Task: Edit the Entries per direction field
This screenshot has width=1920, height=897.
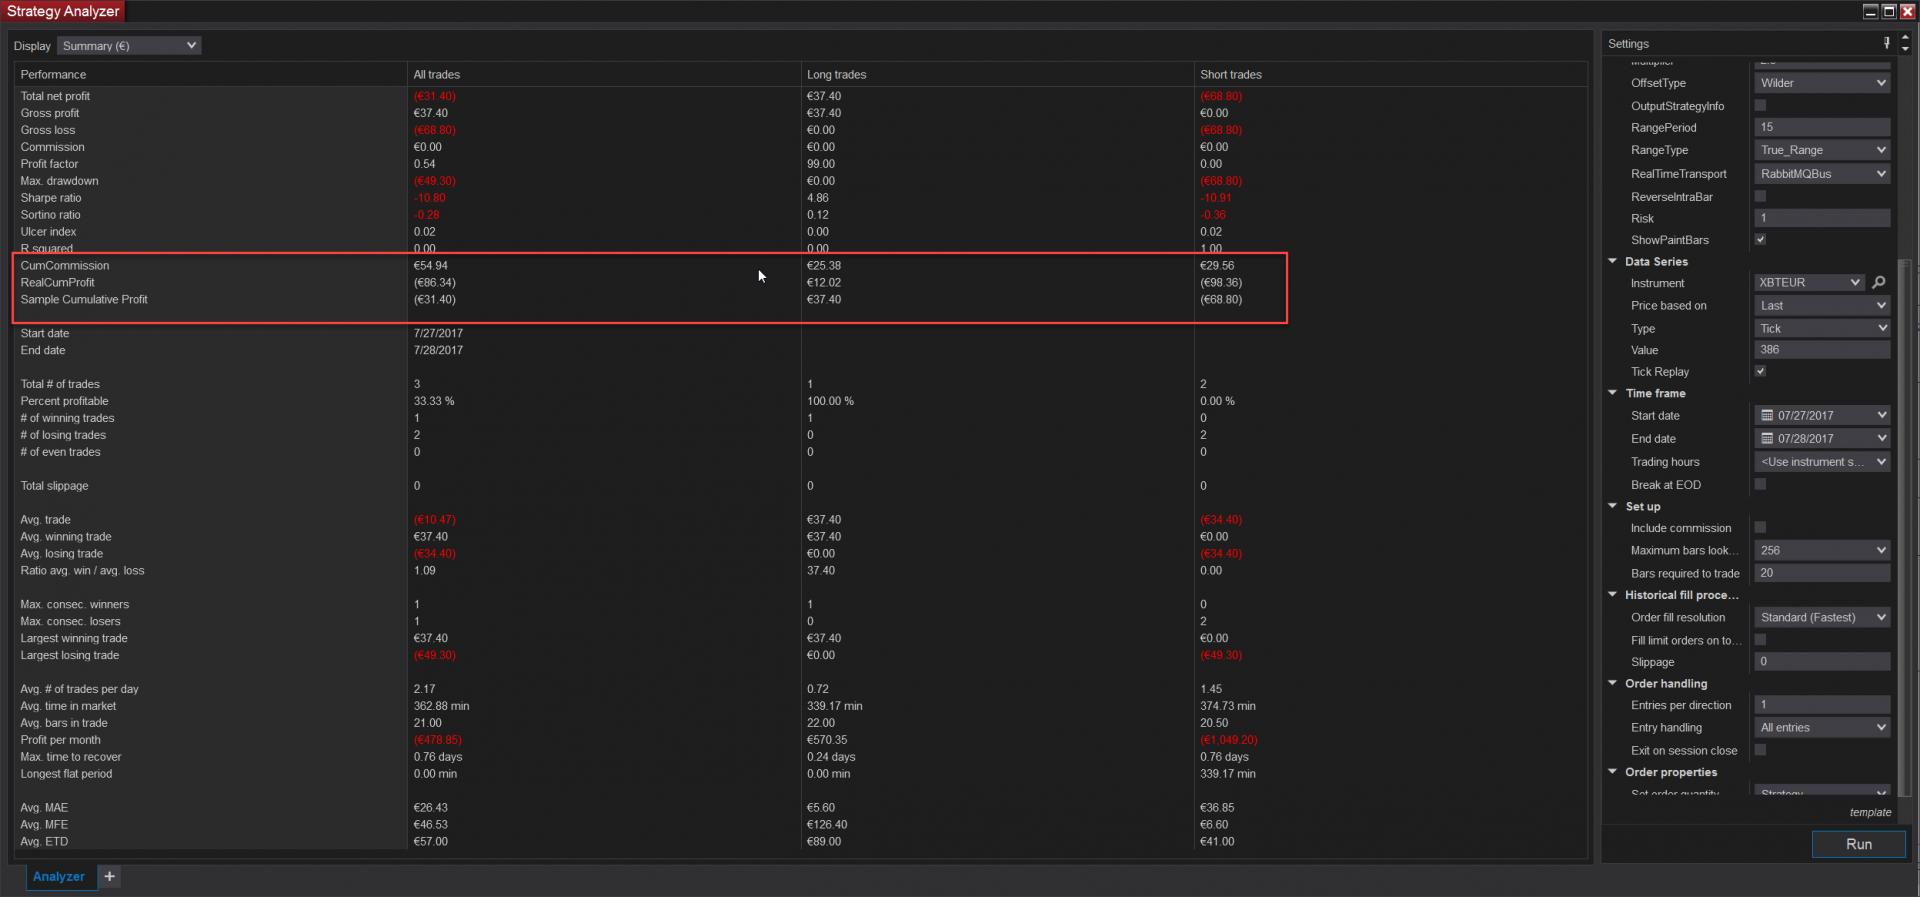Action: point(1823,705)
